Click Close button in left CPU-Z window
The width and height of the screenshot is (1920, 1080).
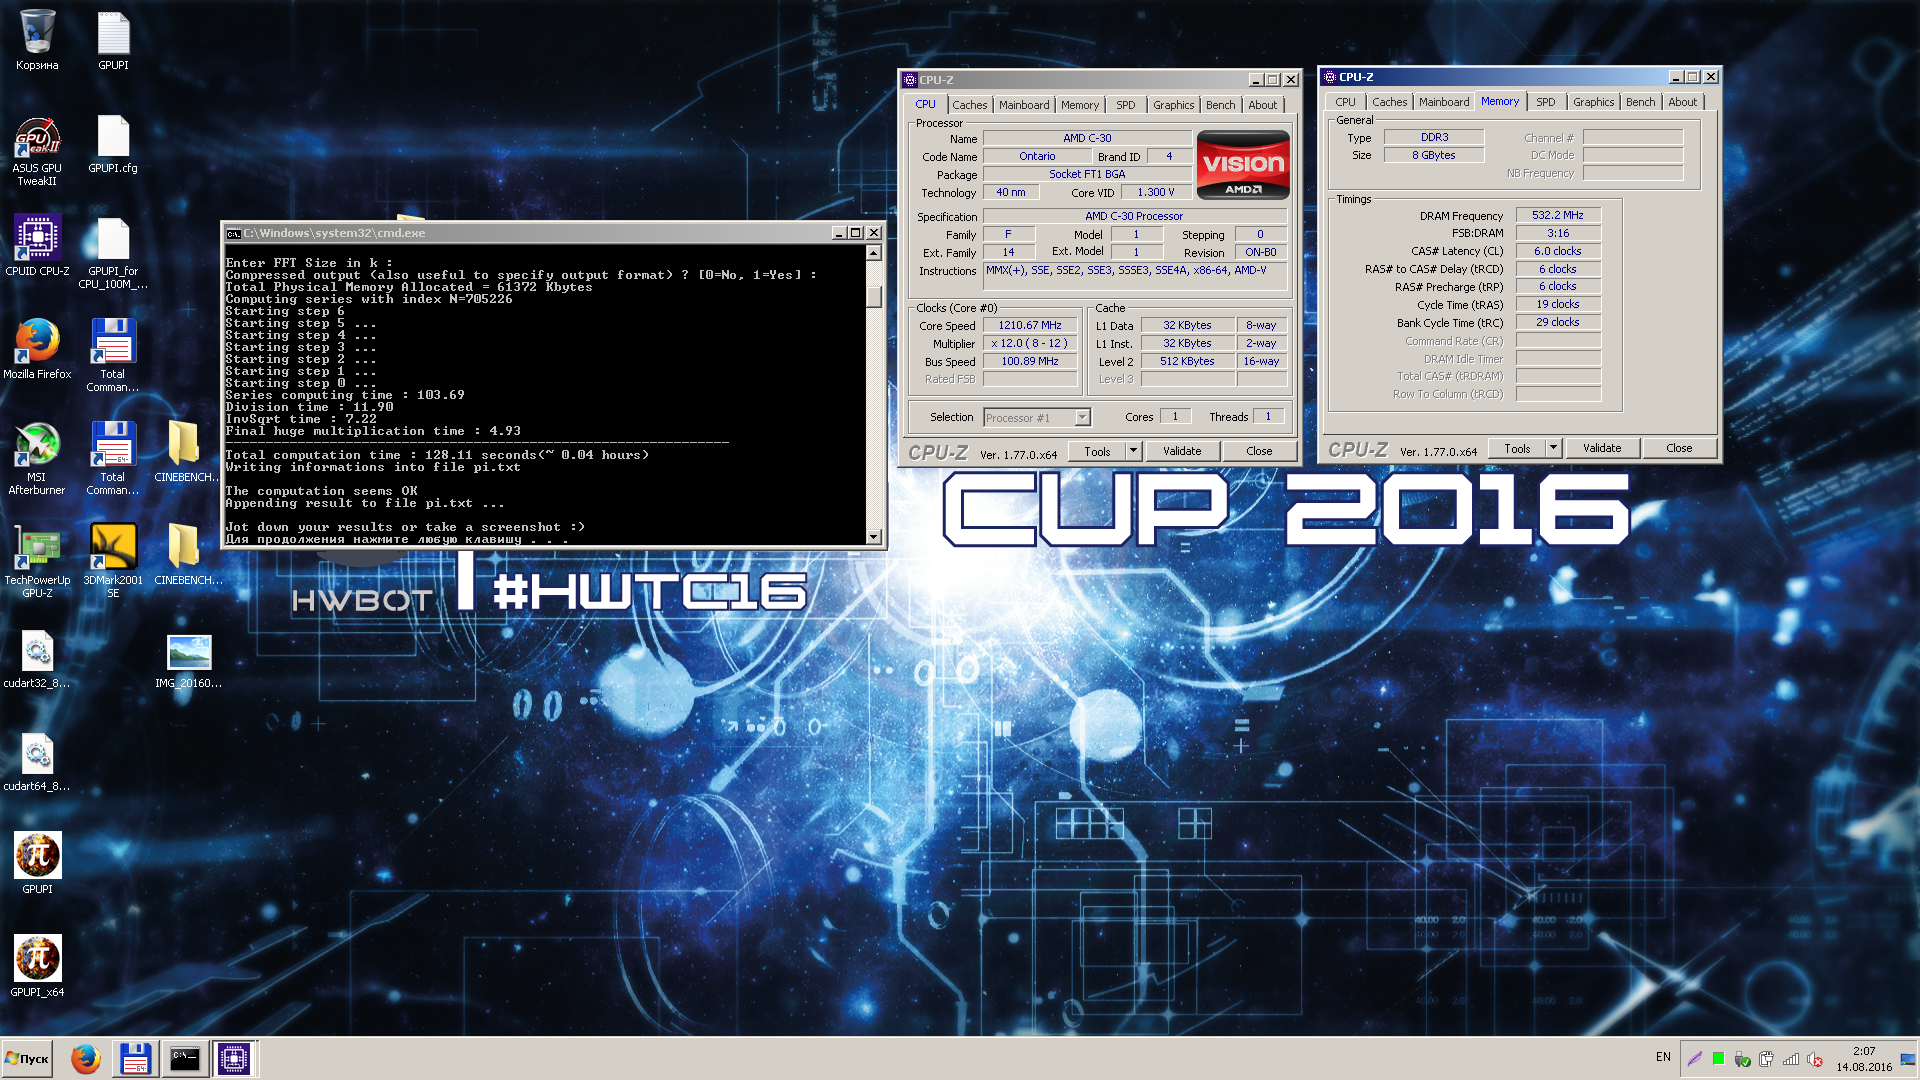tap(1259, 452)
